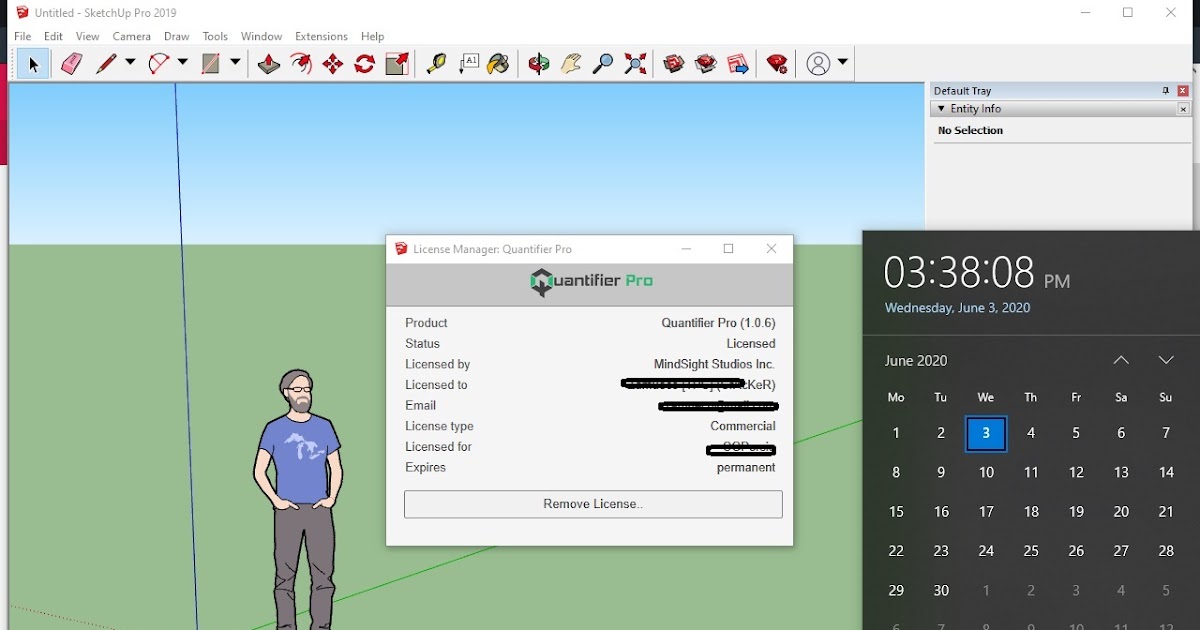
Task: Close the License Manager dialog
Action: point(771,249)
